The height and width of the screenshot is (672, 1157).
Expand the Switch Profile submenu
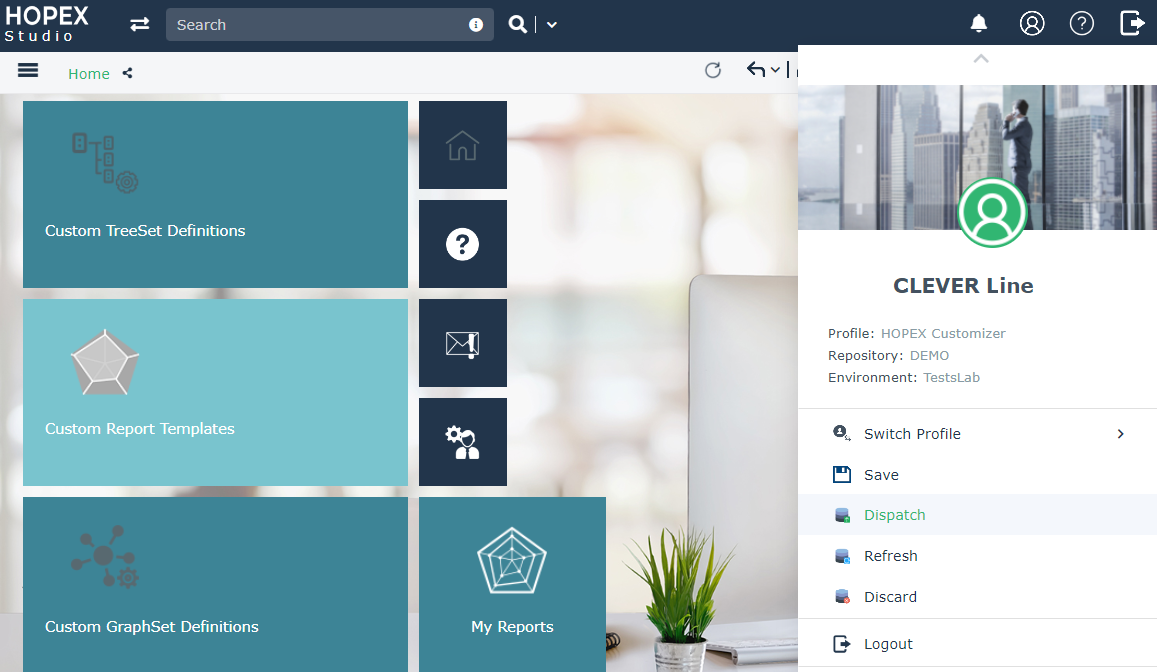tap(1120, 434)
